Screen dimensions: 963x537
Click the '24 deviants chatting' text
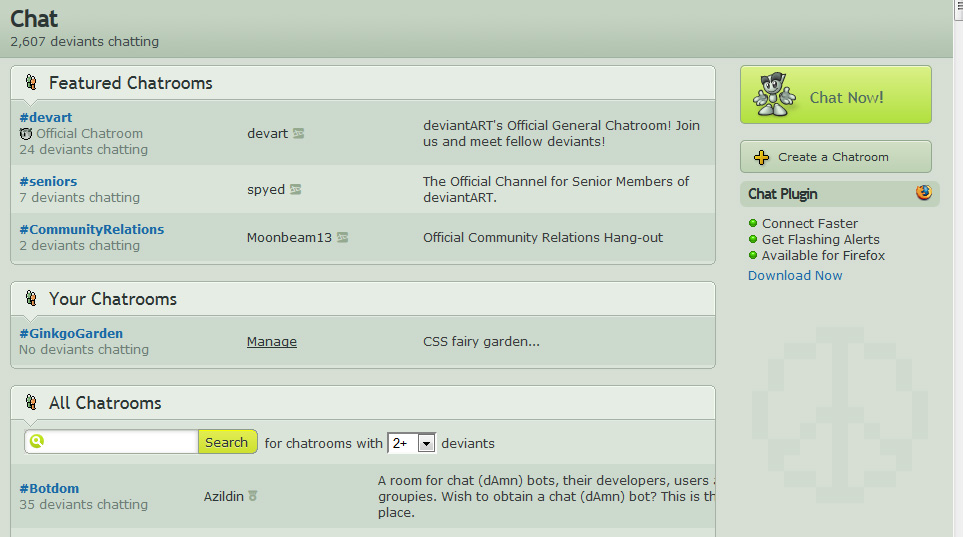[84, 149]
